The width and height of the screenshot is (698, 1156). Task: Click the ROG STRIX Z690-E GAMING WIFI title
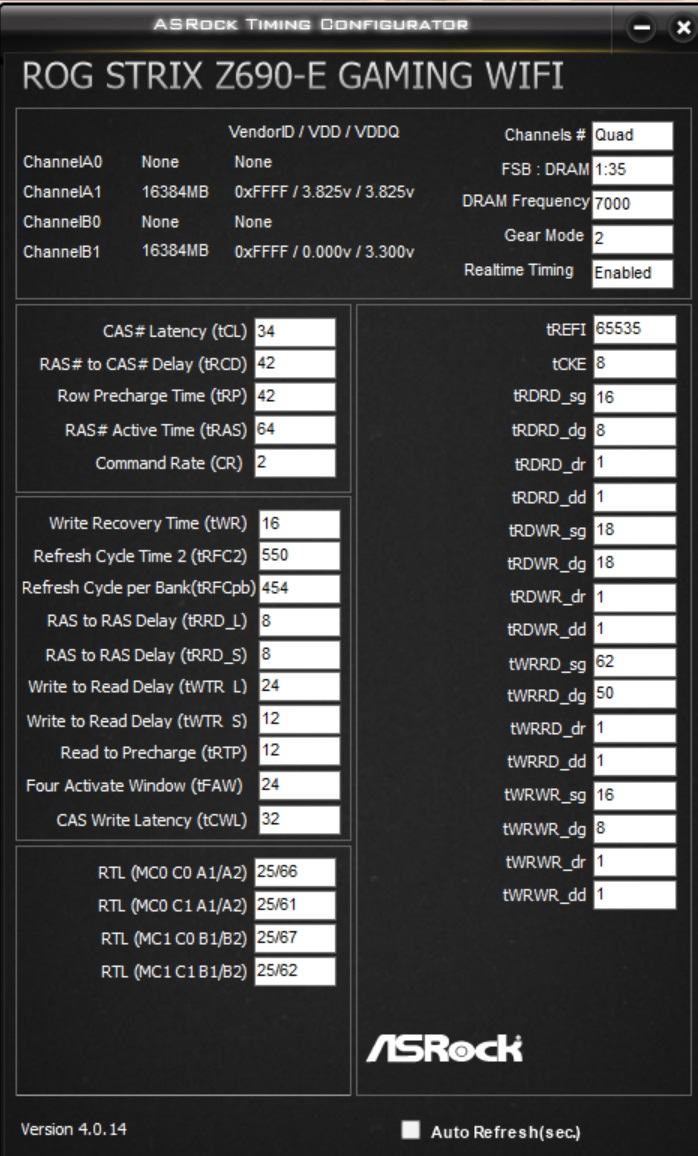(293, 77)
